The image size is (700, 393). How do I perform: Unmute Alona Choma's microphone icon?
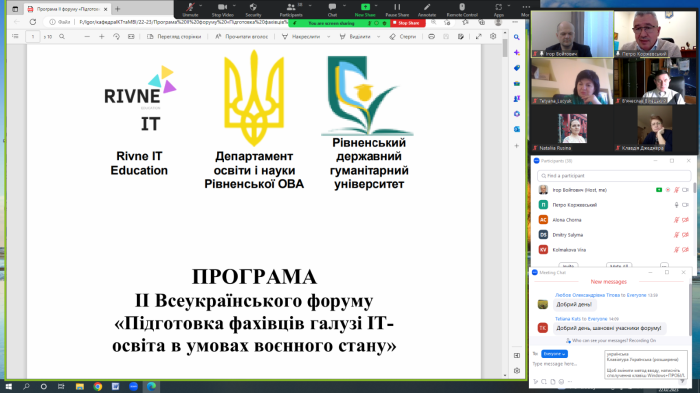pos(677,220)
